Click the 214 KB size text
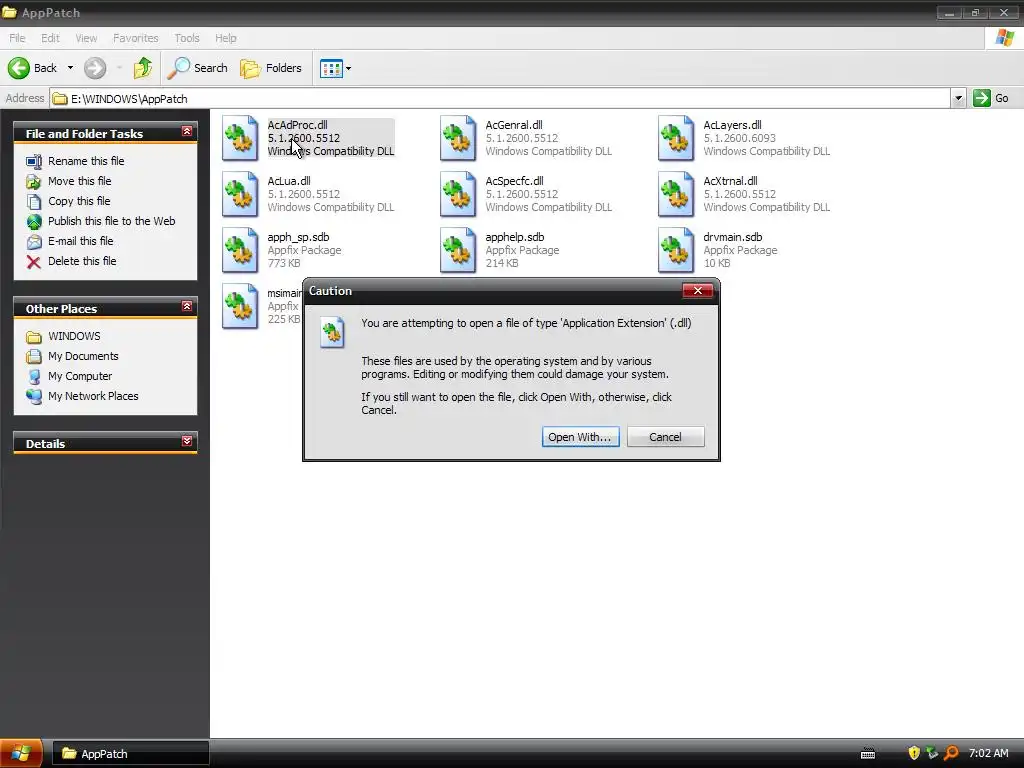Screen dimensions: 1024x768 click(x=502, y=263)
